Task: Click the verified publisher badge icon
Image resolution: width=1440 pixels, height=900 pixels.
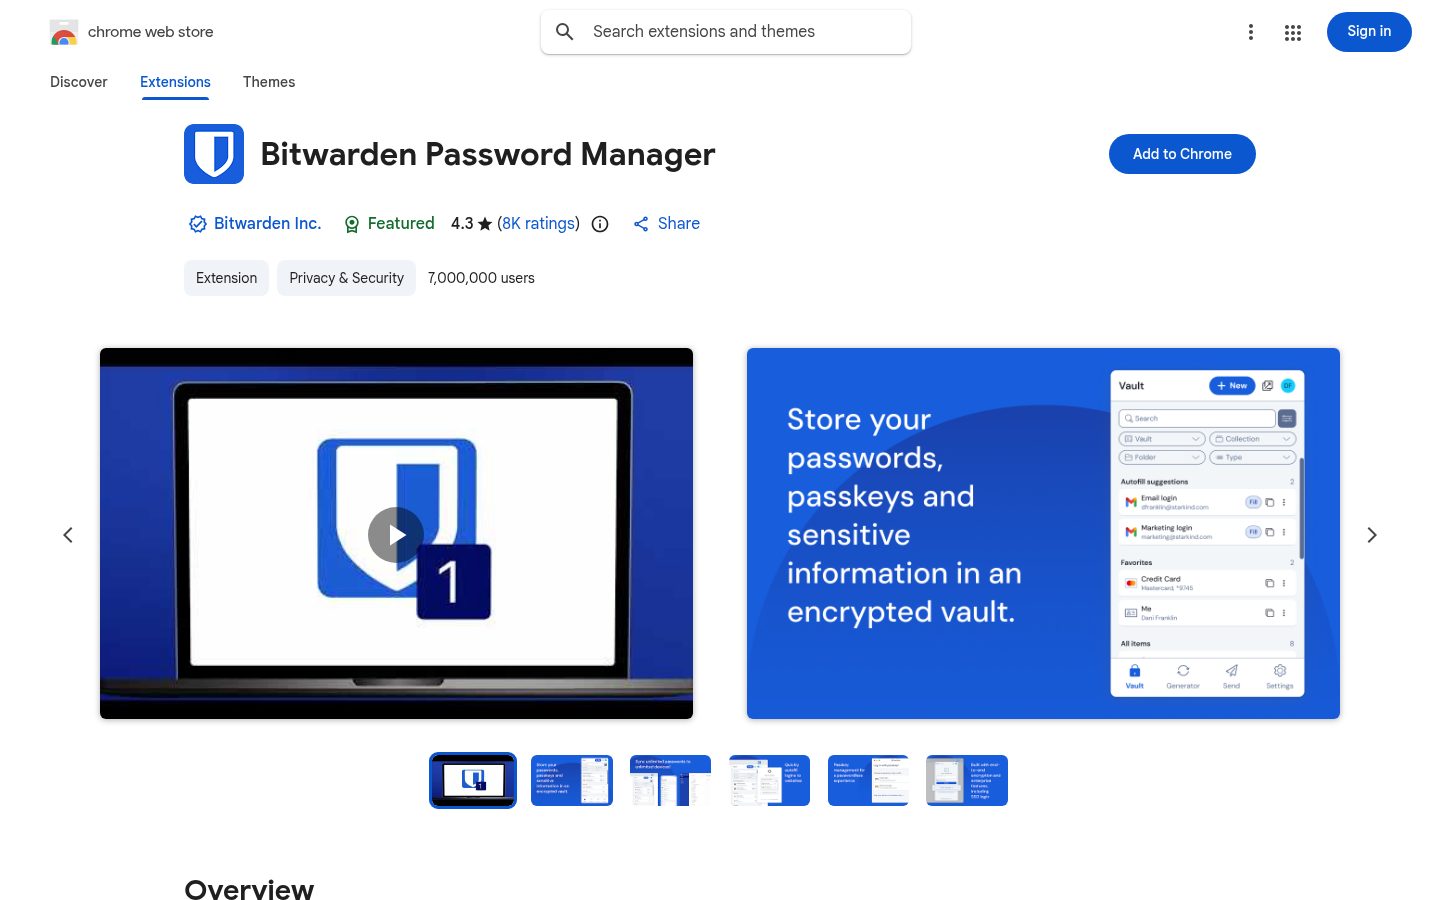Action: pos(198,224)
